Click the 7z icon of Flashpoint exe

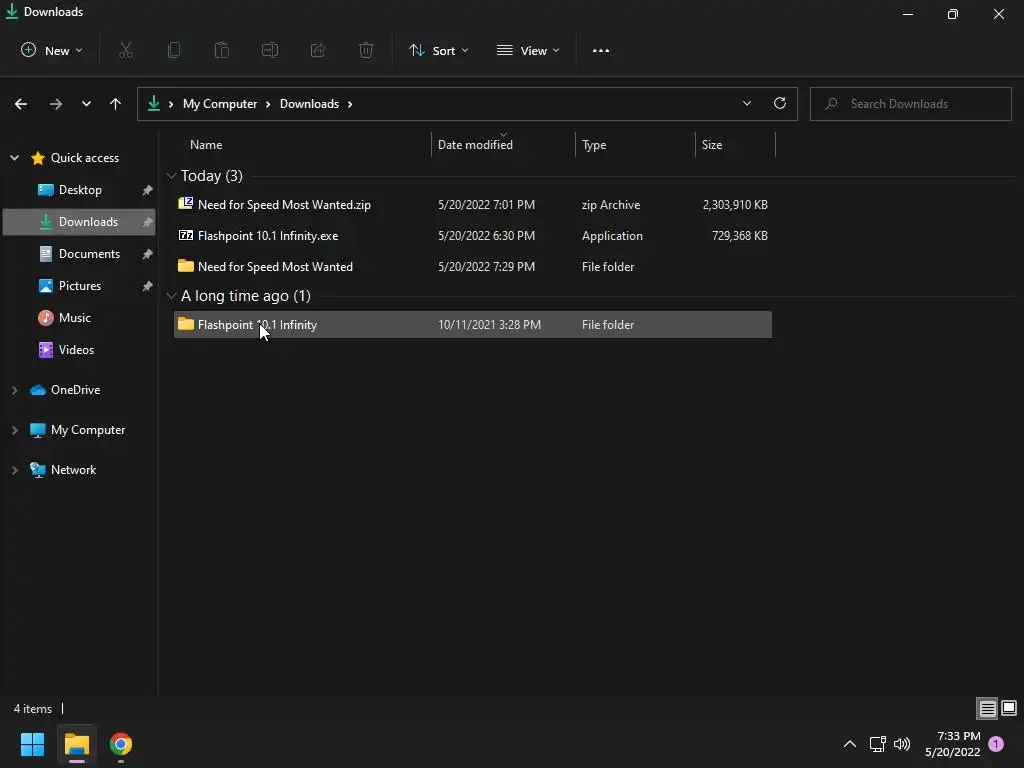185,235
